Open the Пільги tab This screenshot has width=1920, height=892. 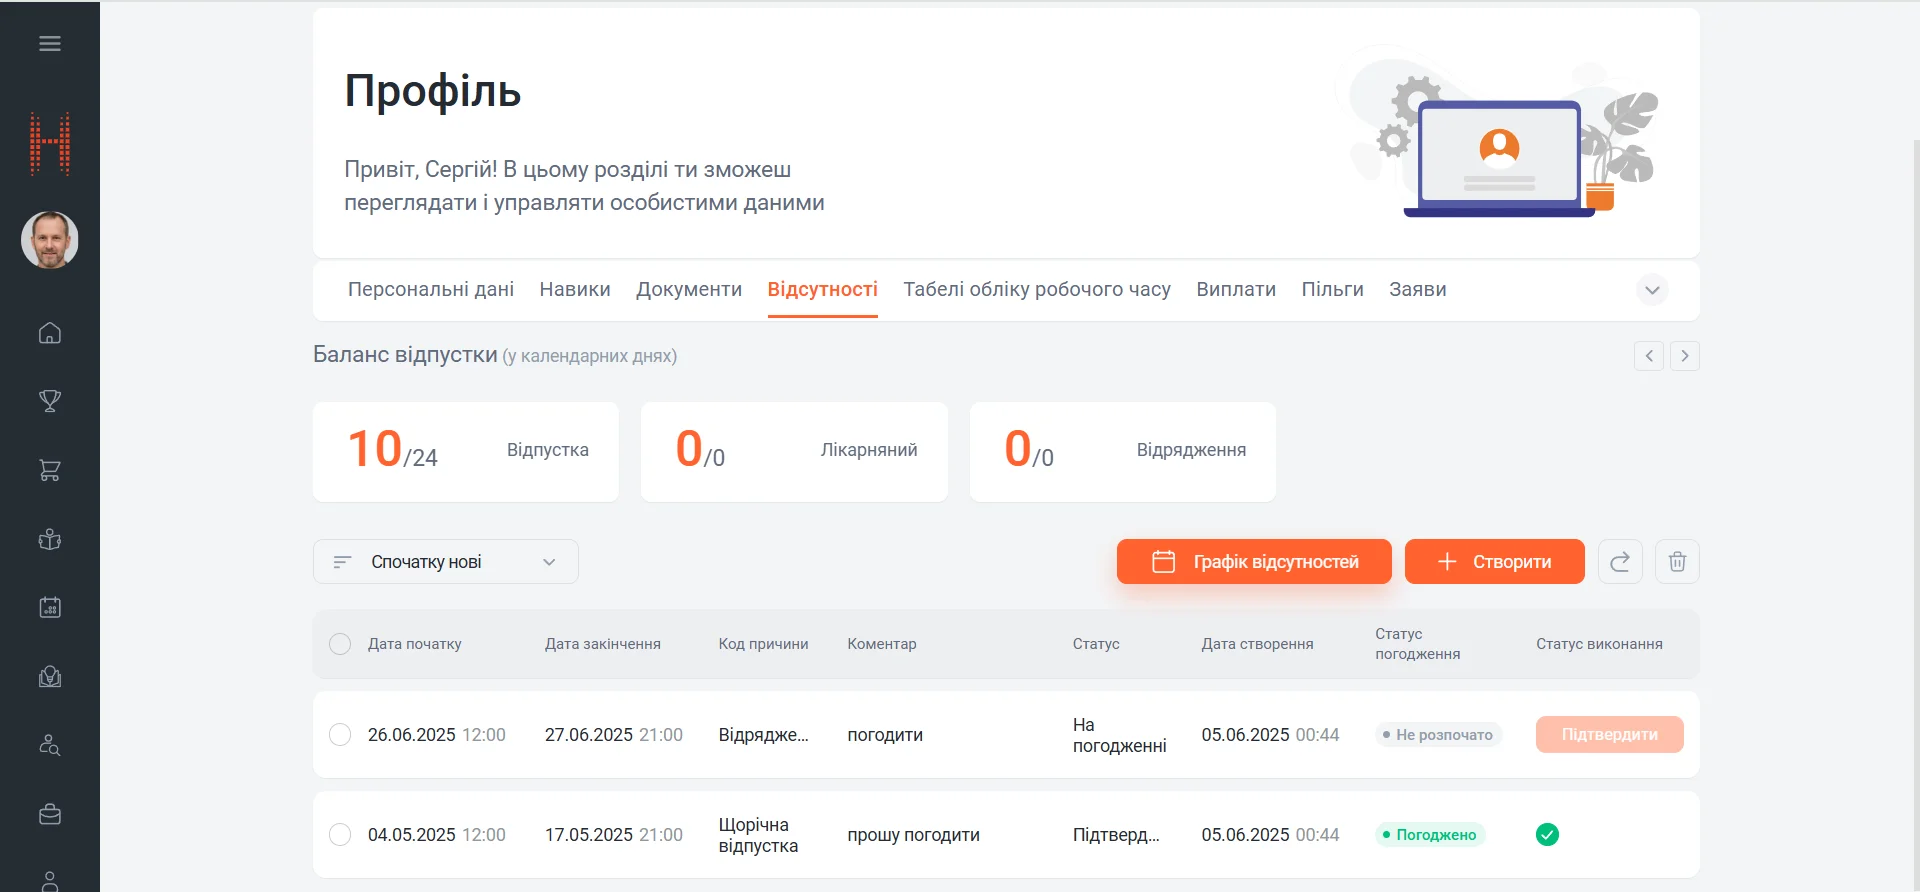1333,289
